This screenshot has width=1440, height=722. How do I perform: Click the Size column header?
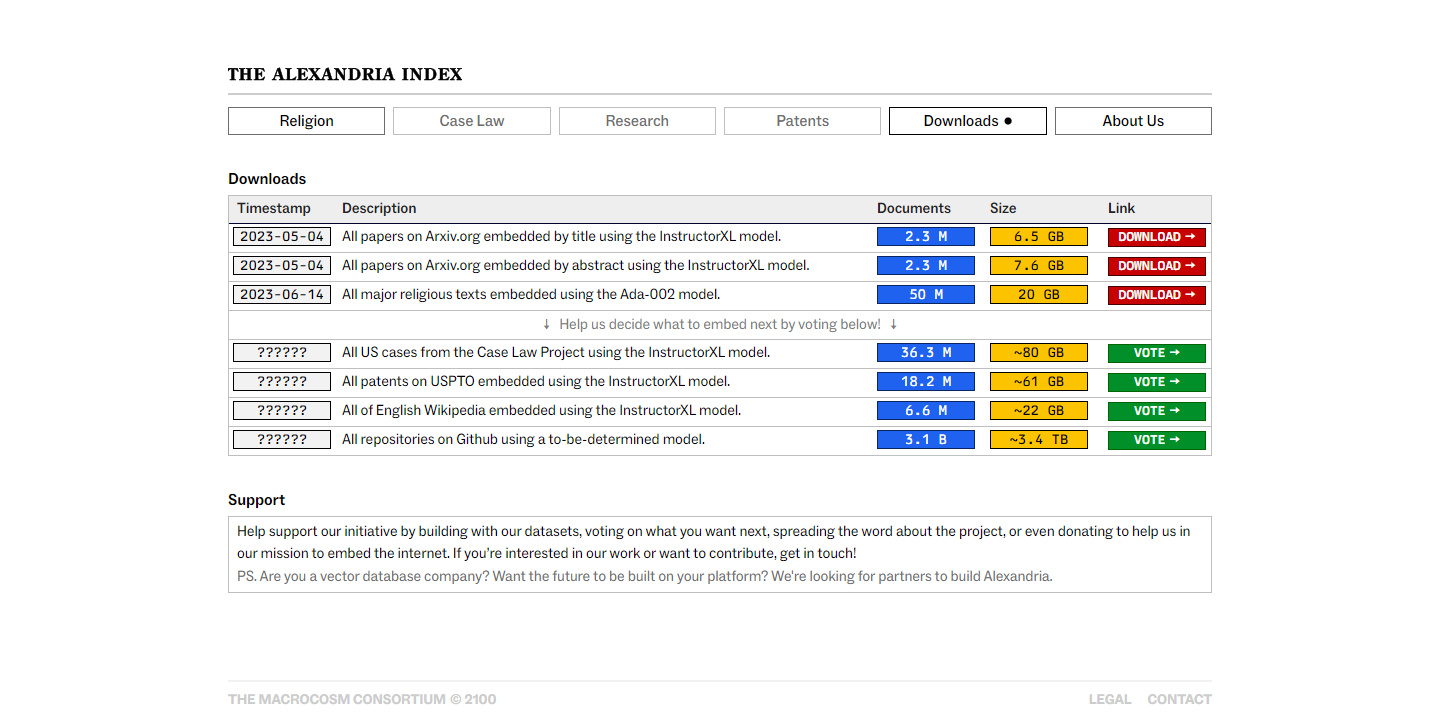pos(1003,209)
